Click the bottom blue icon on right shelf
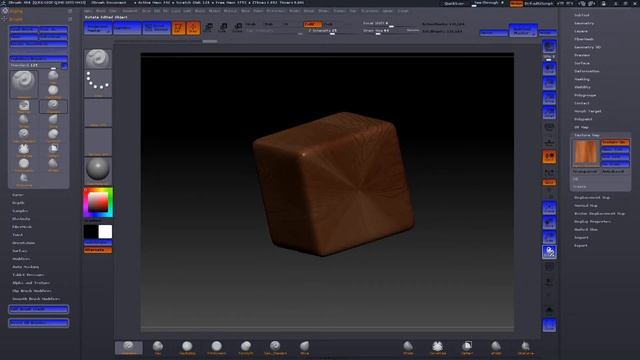 click(549, 325)
